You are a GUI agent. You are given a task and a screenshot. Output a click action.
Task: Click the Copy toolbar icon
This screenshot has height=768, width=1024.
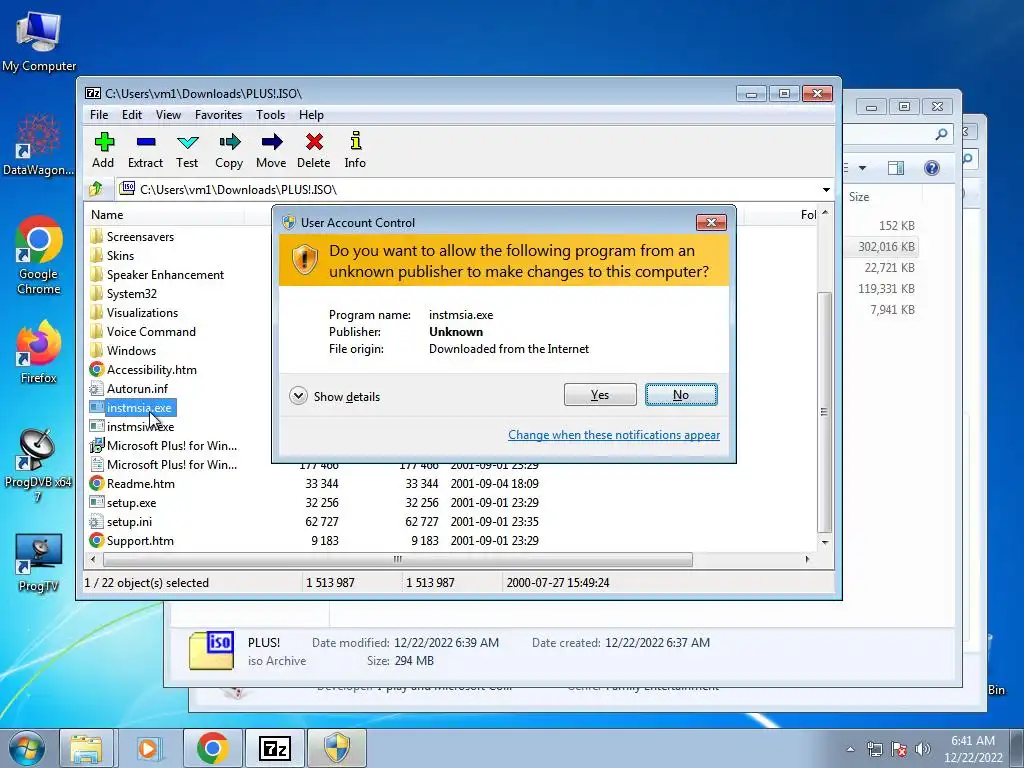click(x=229, y=150)
